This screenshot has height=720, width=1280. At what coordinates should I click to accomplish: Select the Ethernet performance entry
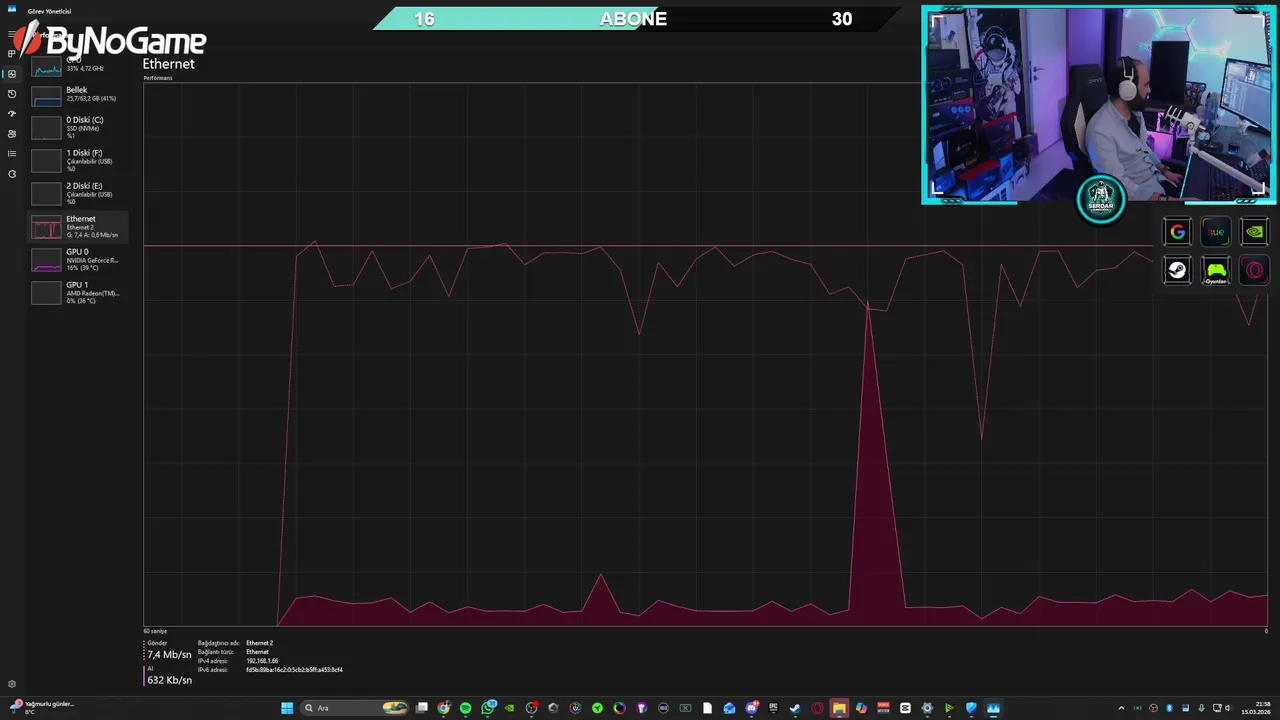(x=78, y=227)
